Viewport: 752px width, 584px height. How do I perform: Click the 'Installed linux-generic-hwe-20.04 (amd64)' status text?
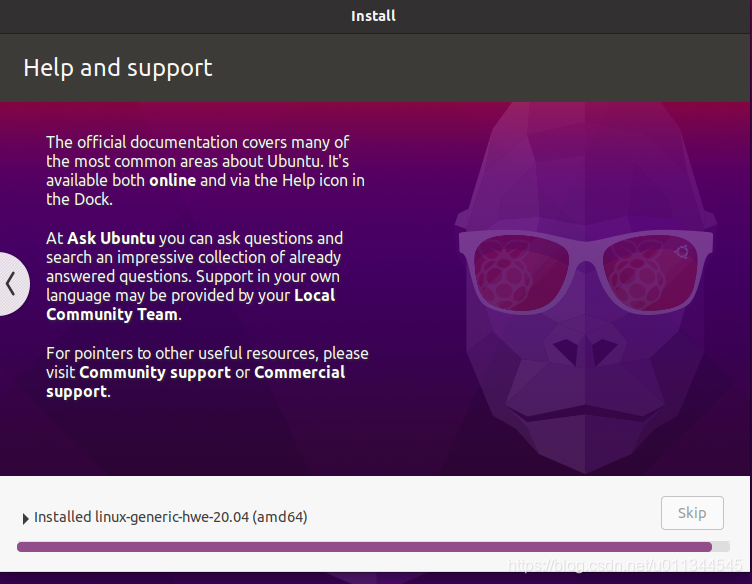coord(171,517)
